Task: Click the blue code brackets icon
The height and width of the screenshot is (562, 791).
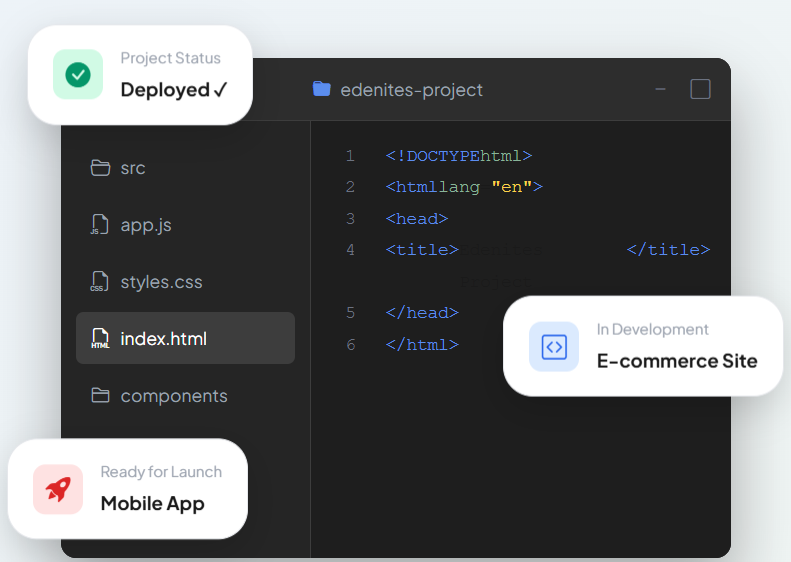Action: pyautogui.click(x=554, y=347)
